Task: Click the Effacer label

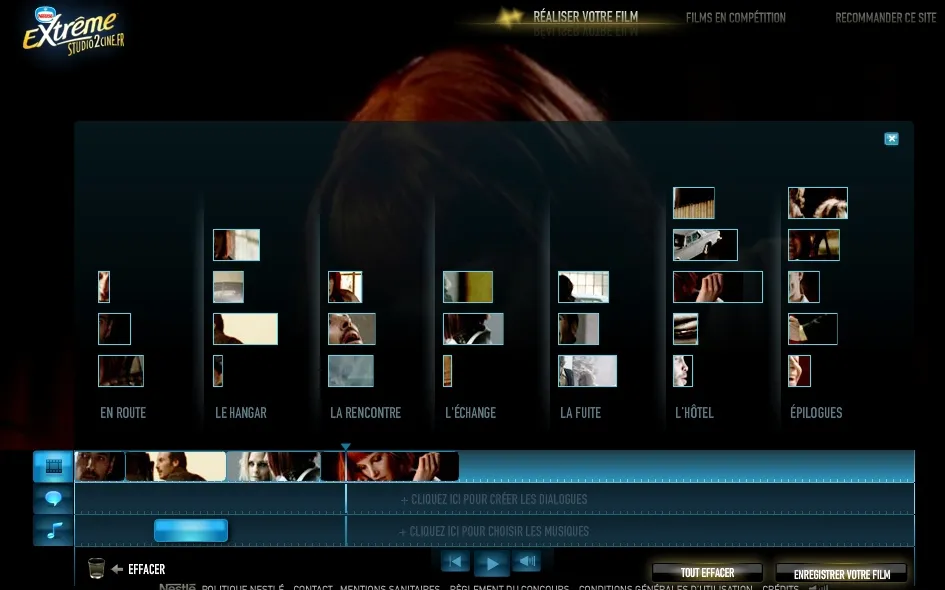Action: point(146,569)
